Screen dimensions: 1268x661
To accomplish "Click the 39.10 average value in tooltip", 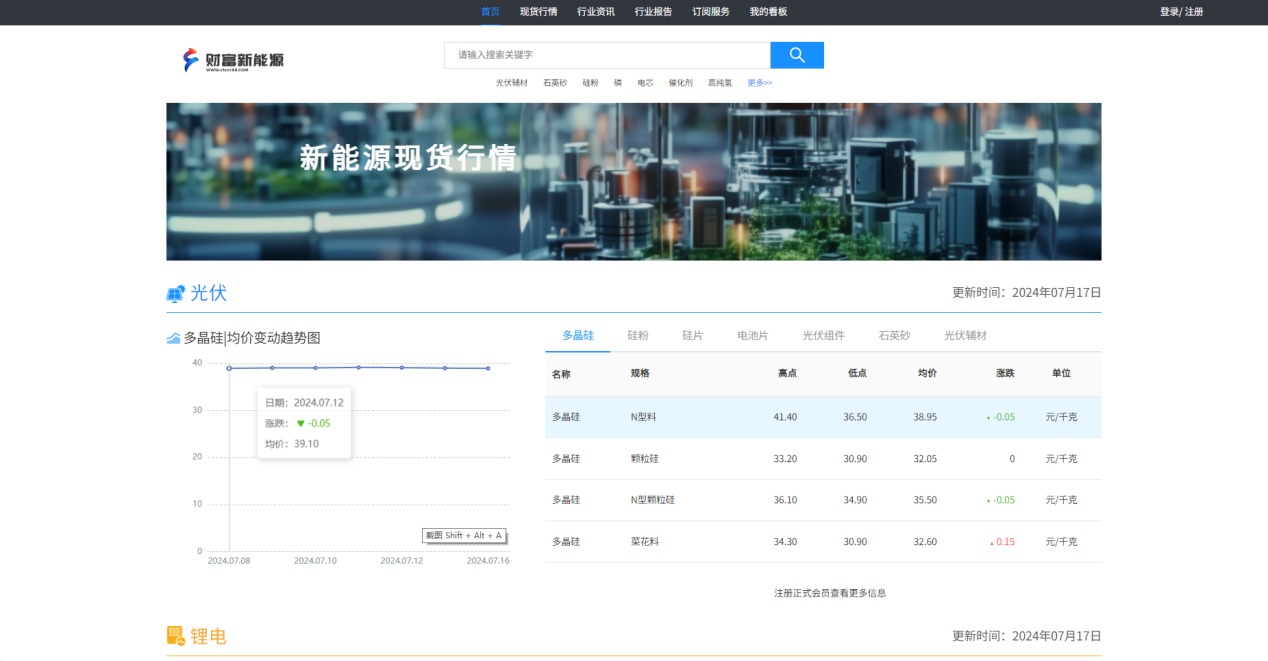I will click(x=306, y=444).
